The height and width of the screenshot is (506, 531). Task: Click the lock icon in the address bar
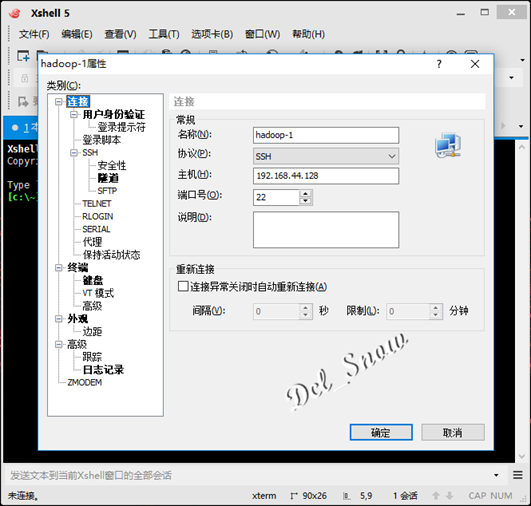tap(24, 78)
